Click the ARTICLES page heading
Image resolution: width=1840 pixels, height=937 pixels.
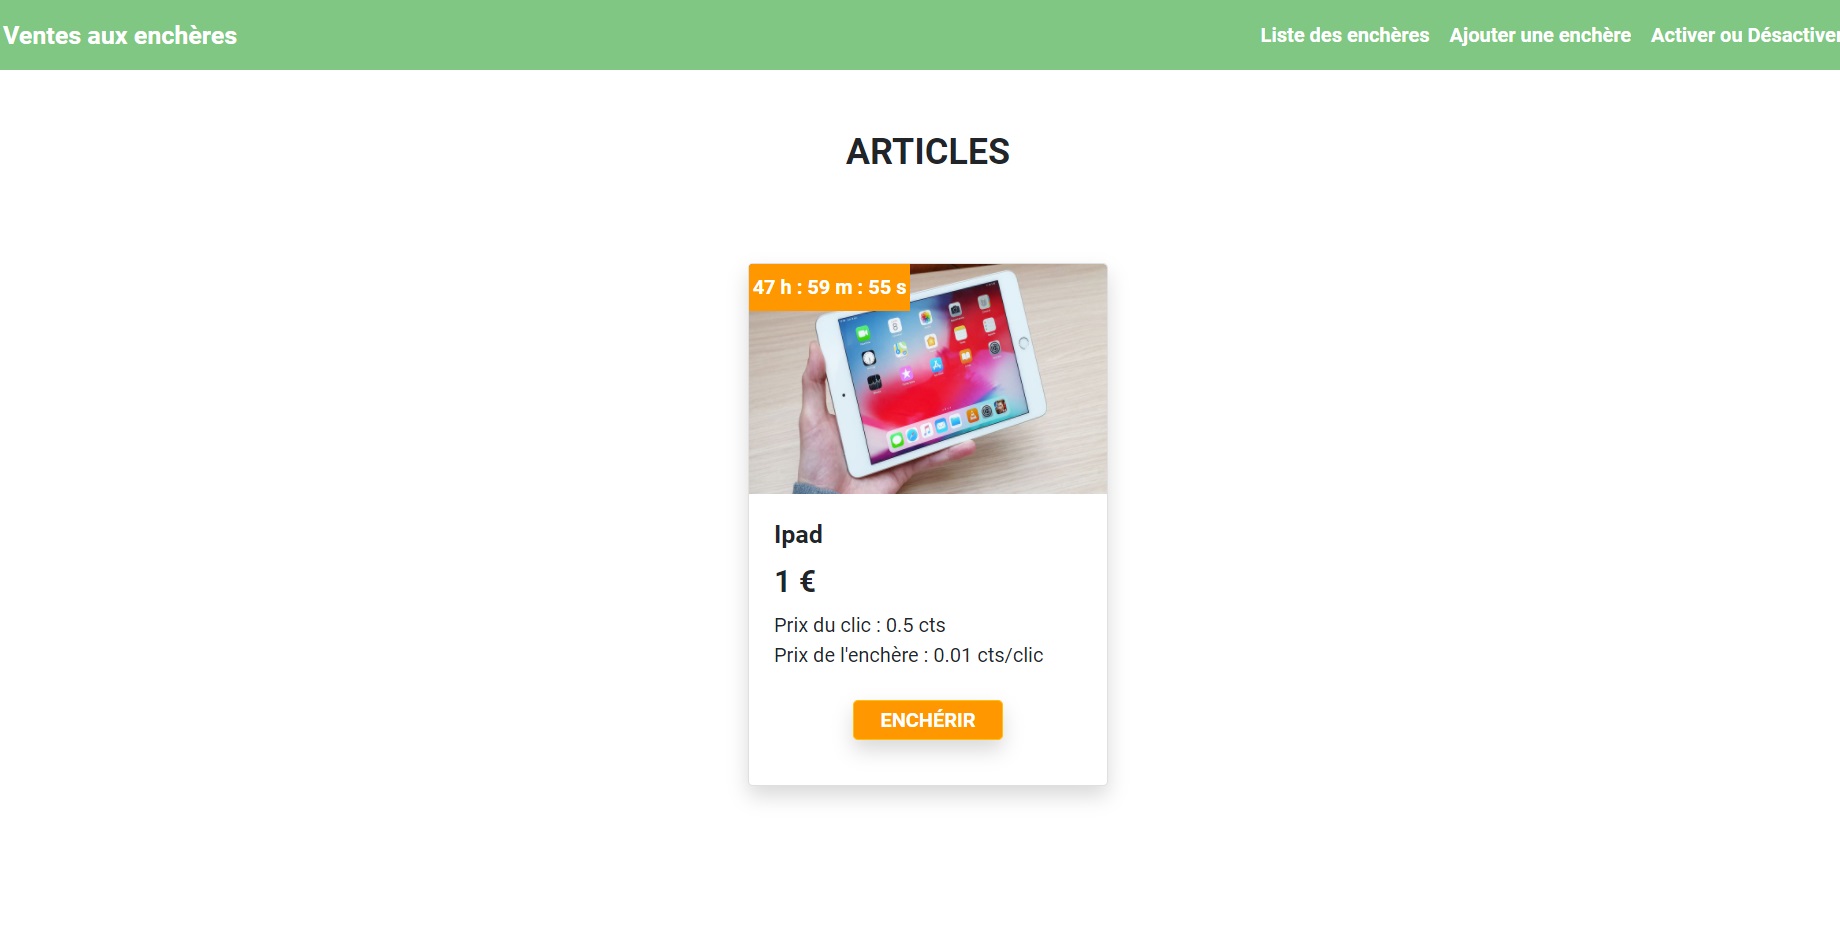(927, 152)
